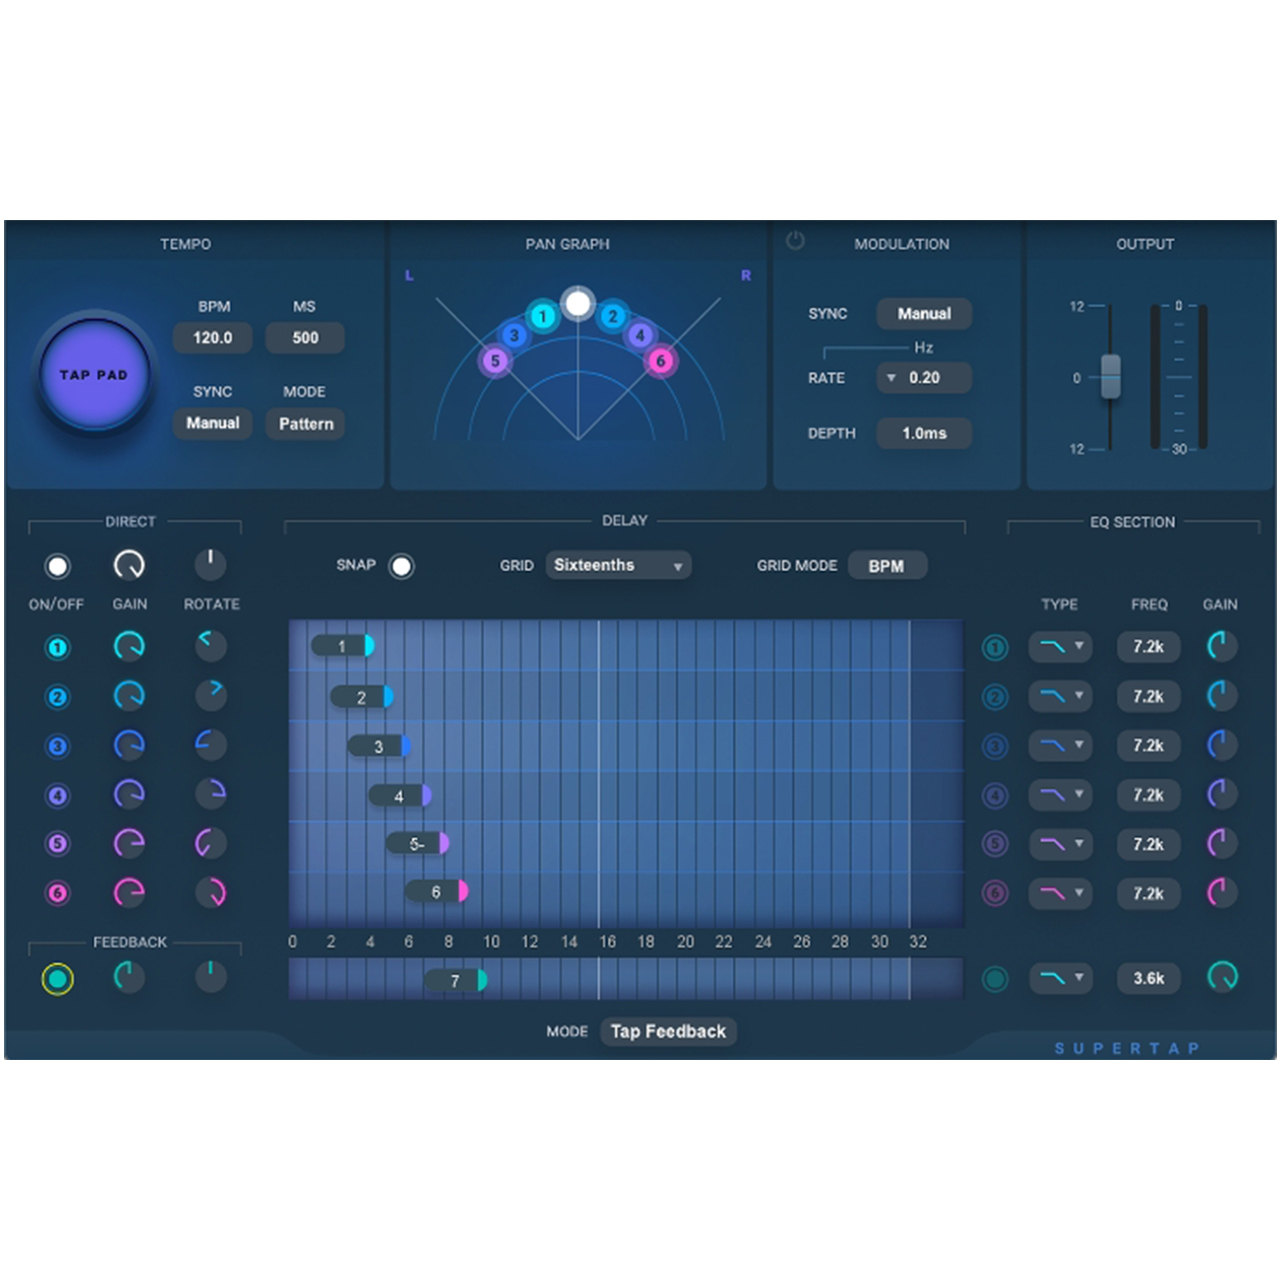
Task: Click the output level fader handle
Action: (1110, 376)
